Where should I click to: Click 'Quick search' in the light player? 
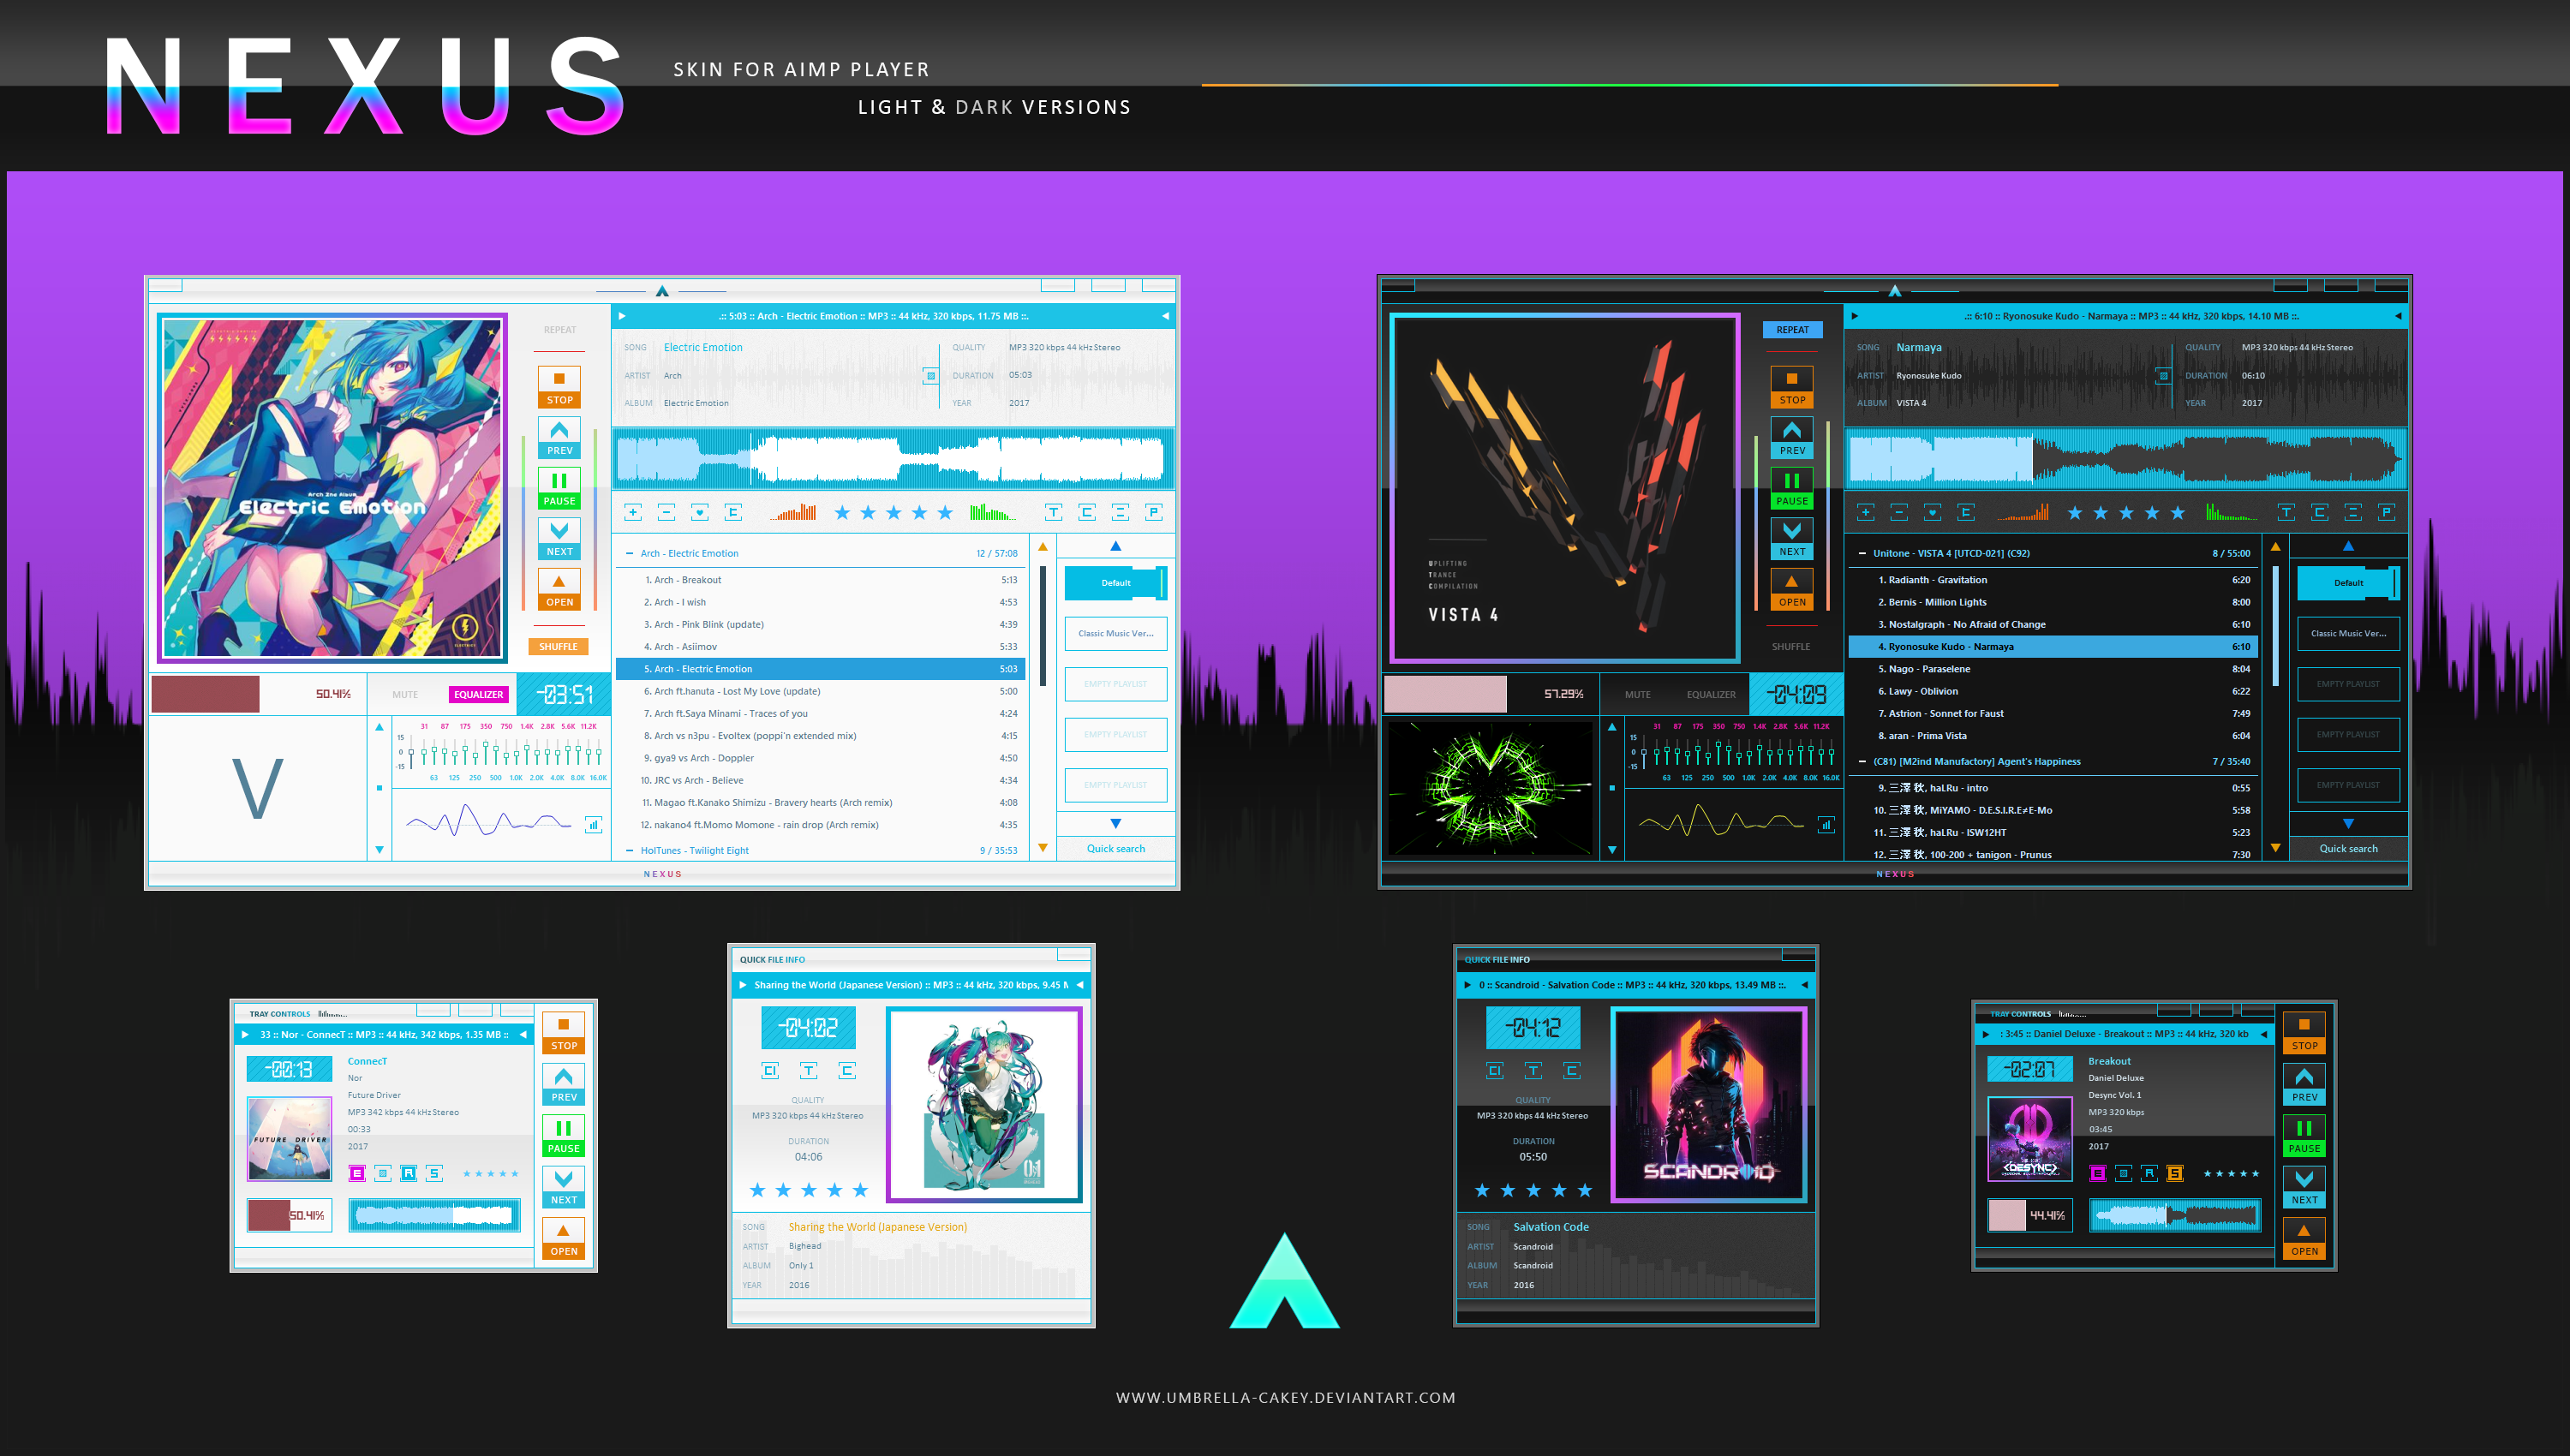pyautogui.click(x=1115, y=849)
